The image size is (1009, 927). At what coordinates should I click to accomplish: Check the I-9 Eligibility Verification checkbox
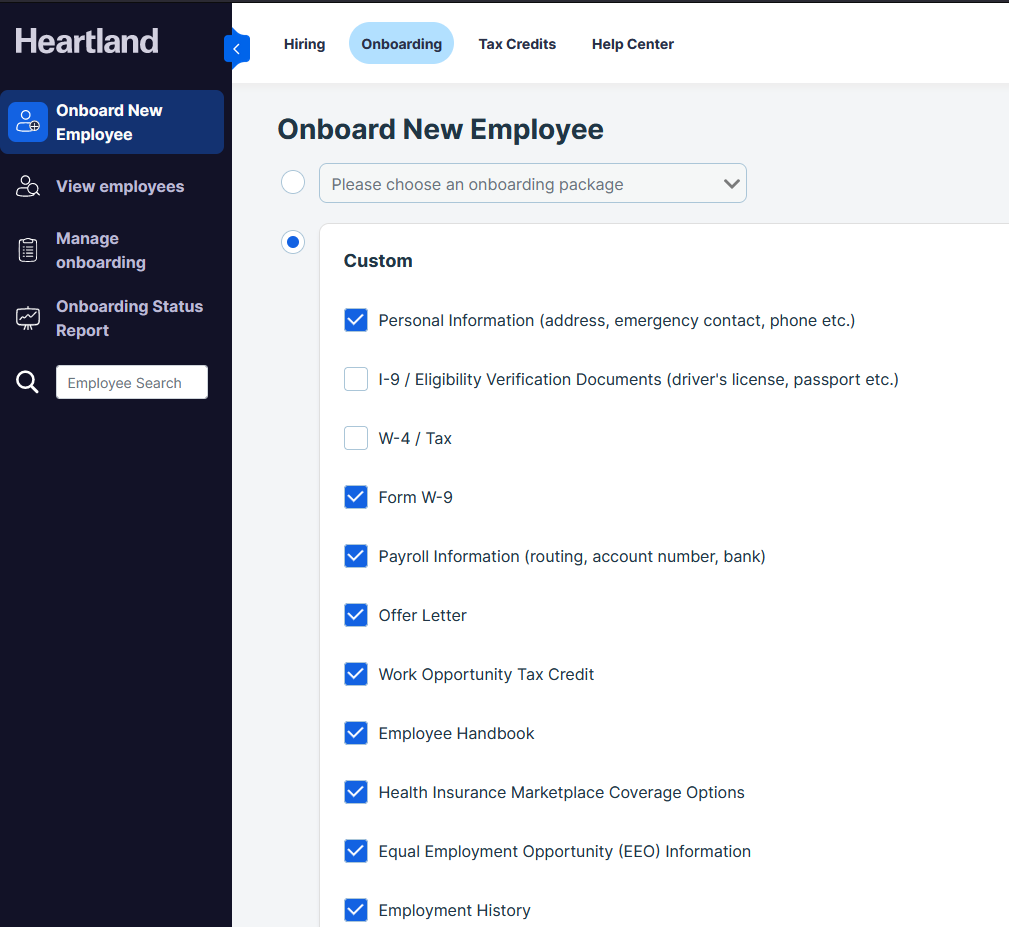356,379
